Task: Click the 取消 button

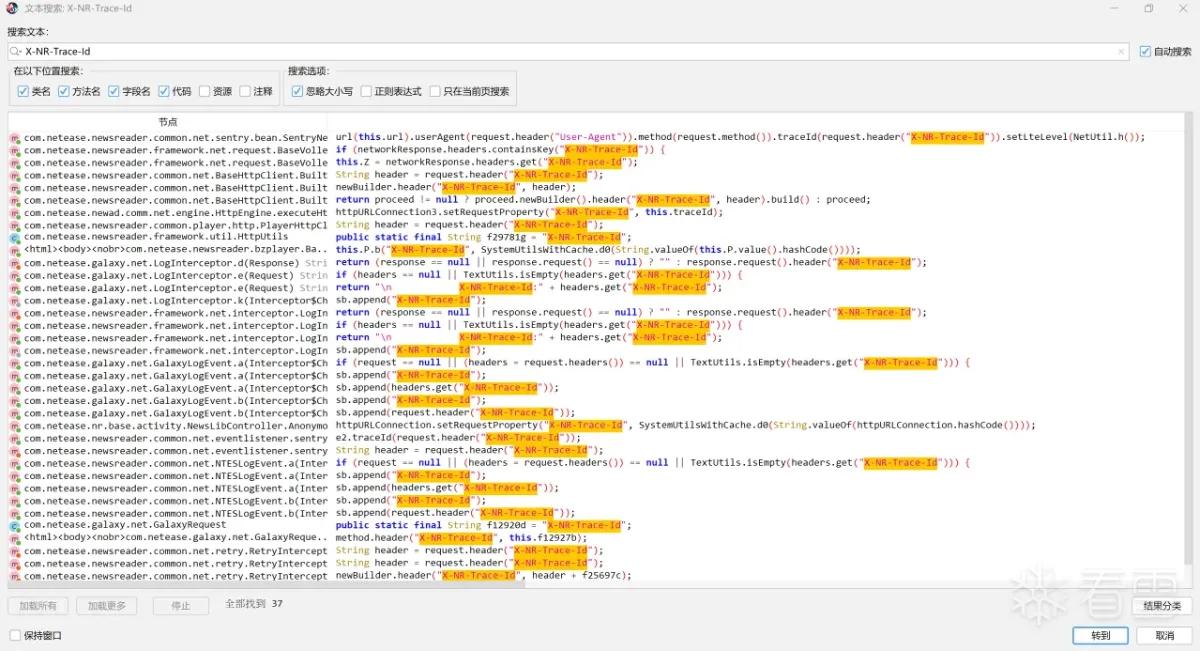Action: point(1164,635)
